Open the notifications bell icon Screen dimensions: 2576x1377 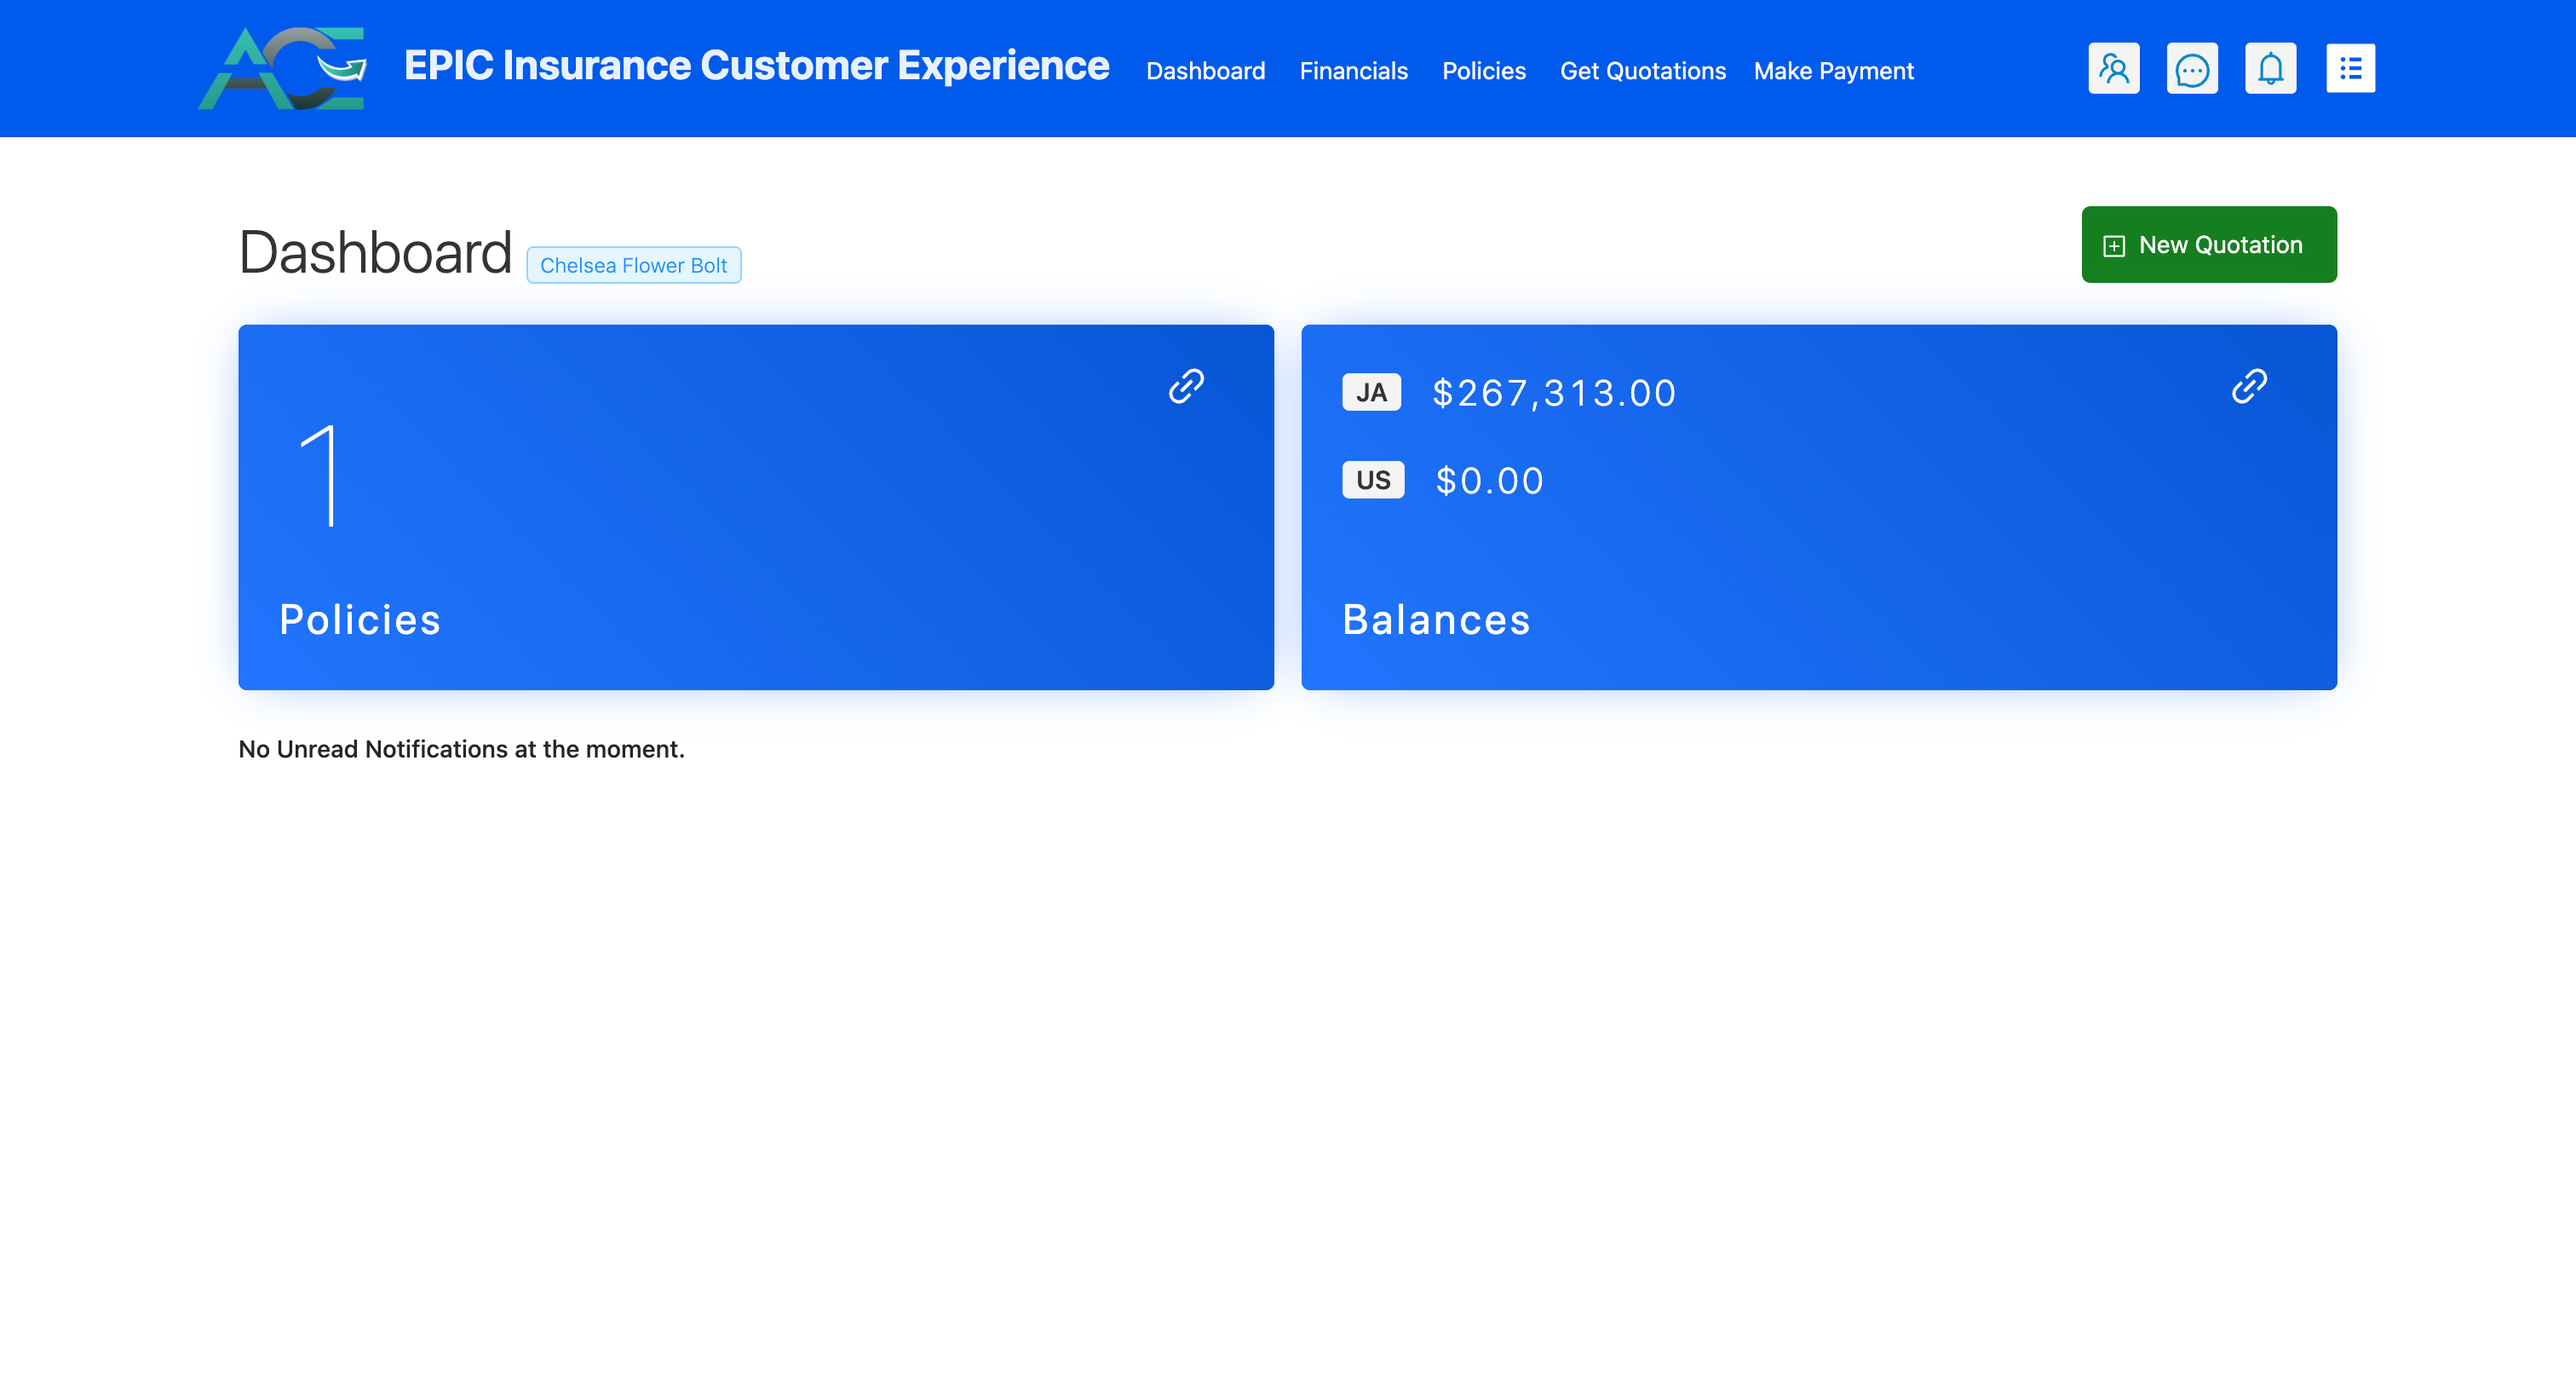point(2270,68)
